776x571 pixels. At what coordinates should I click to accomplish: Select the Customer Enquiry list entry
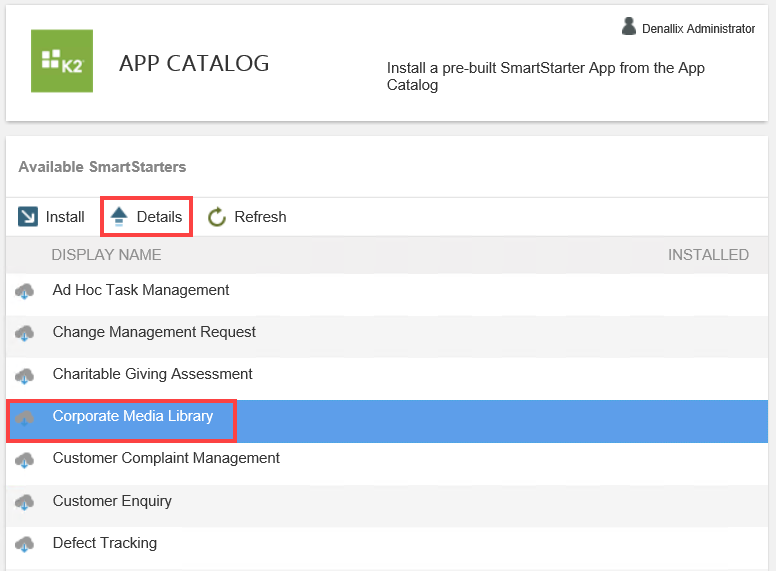(x=112, y=501)
